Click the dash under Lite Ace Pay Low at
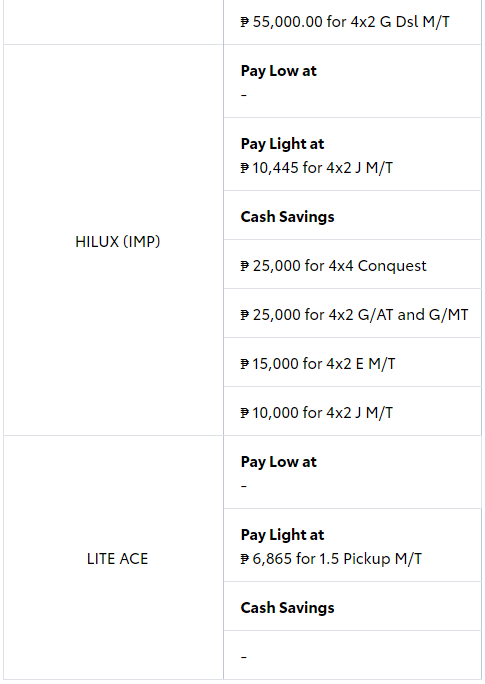This screenshot has height=684, width=485. click(244, 486)
